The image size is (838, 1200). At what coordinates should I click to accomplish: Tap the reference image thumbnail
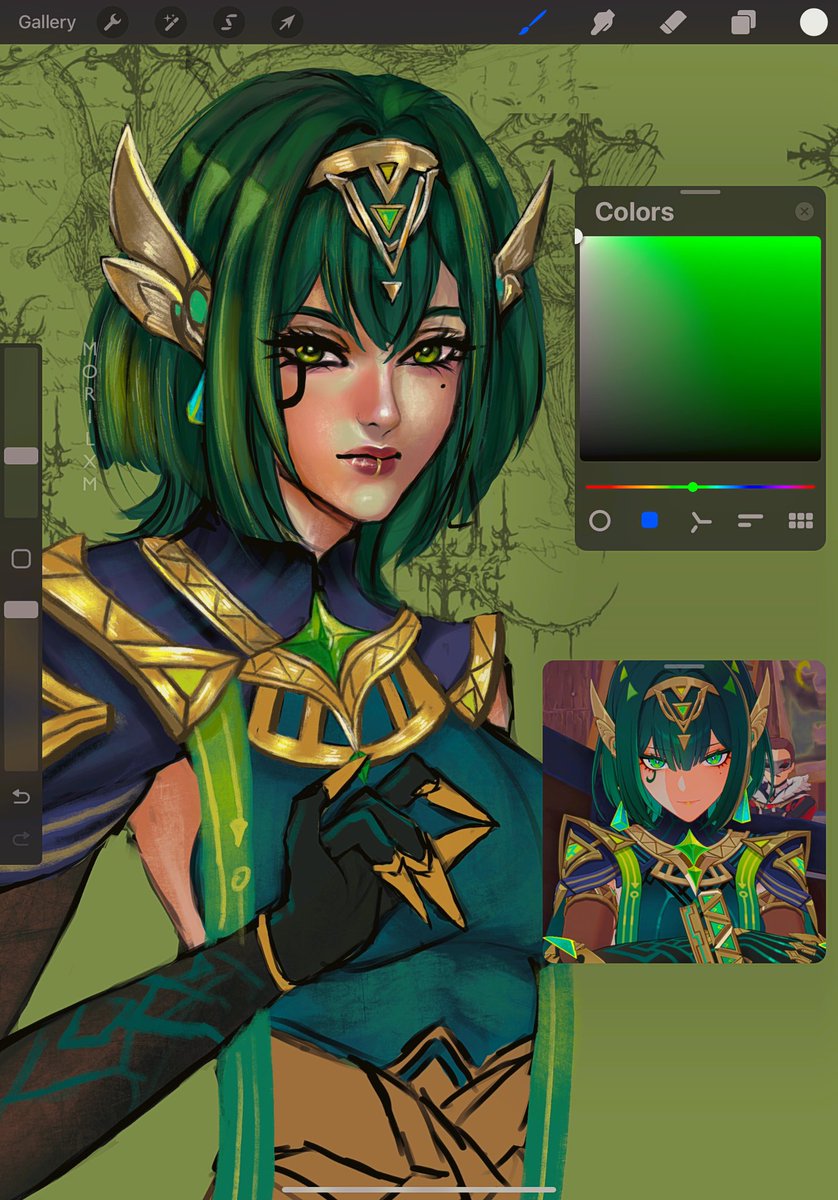[x=684, y=812]
